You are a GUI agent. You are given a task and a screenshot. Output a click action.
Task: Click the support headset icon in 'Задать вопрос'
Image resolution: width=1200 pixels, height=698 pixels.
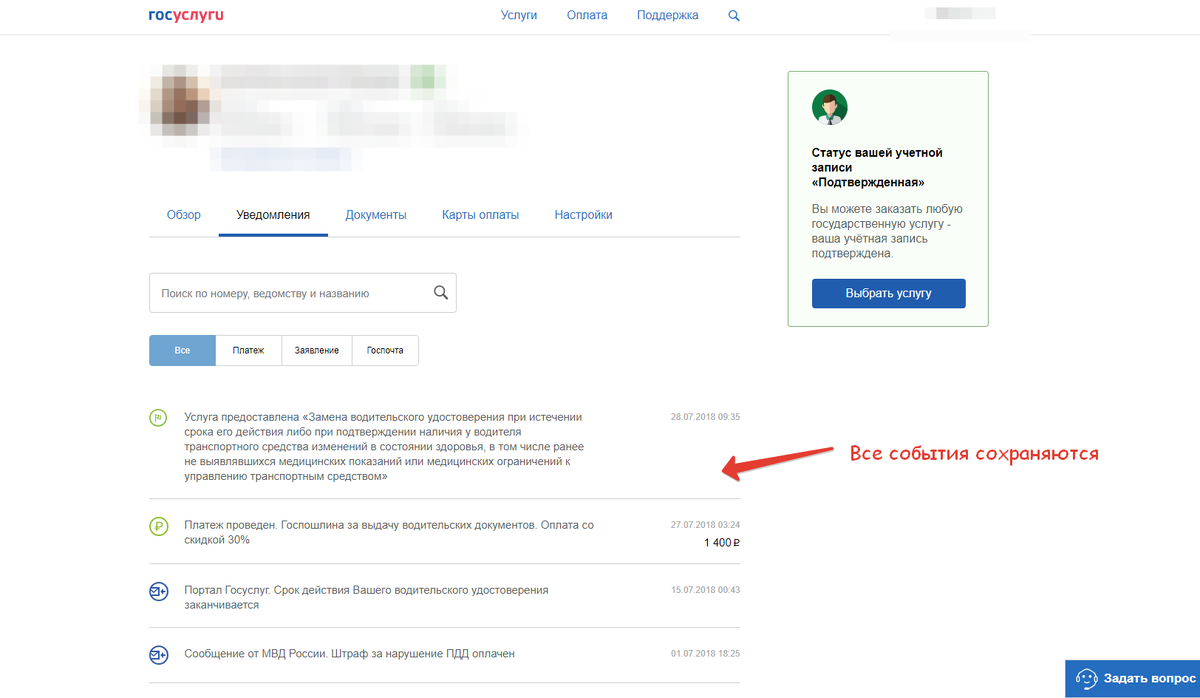pyautogui.click(x=1086, y=679)
